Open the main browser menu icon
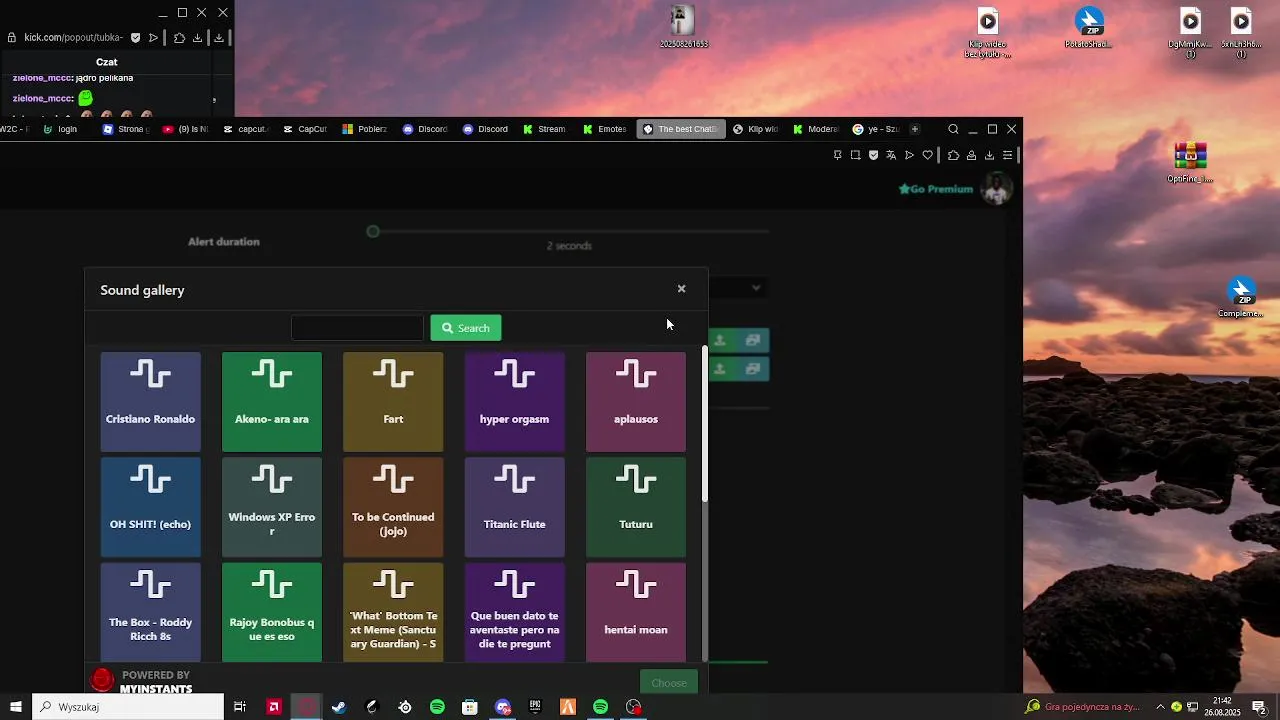 point(1007,155)
